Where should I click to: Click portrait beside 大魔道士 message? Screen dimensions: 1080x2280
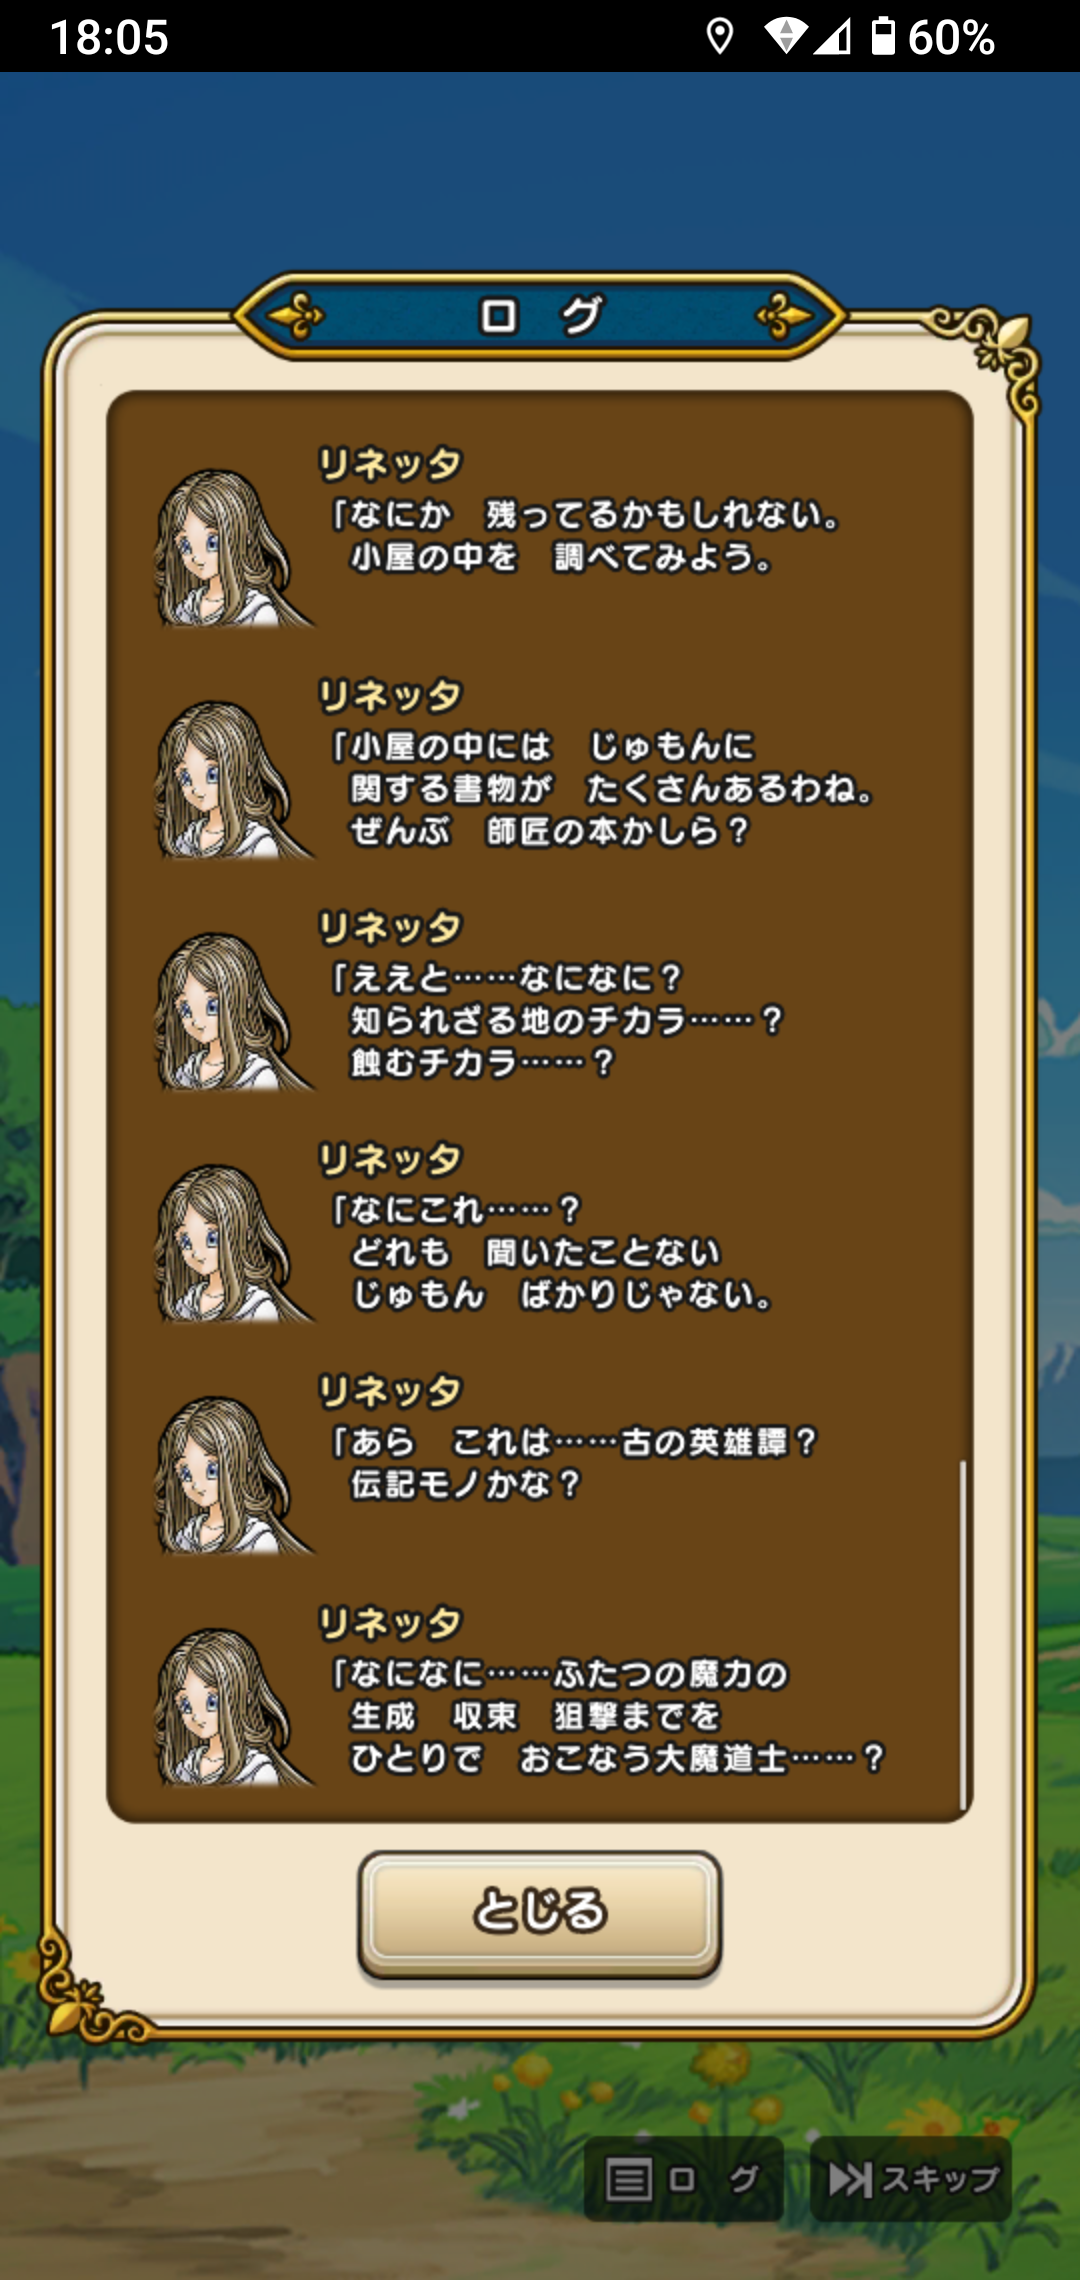pyautogui.click(x=232, y=1708)
